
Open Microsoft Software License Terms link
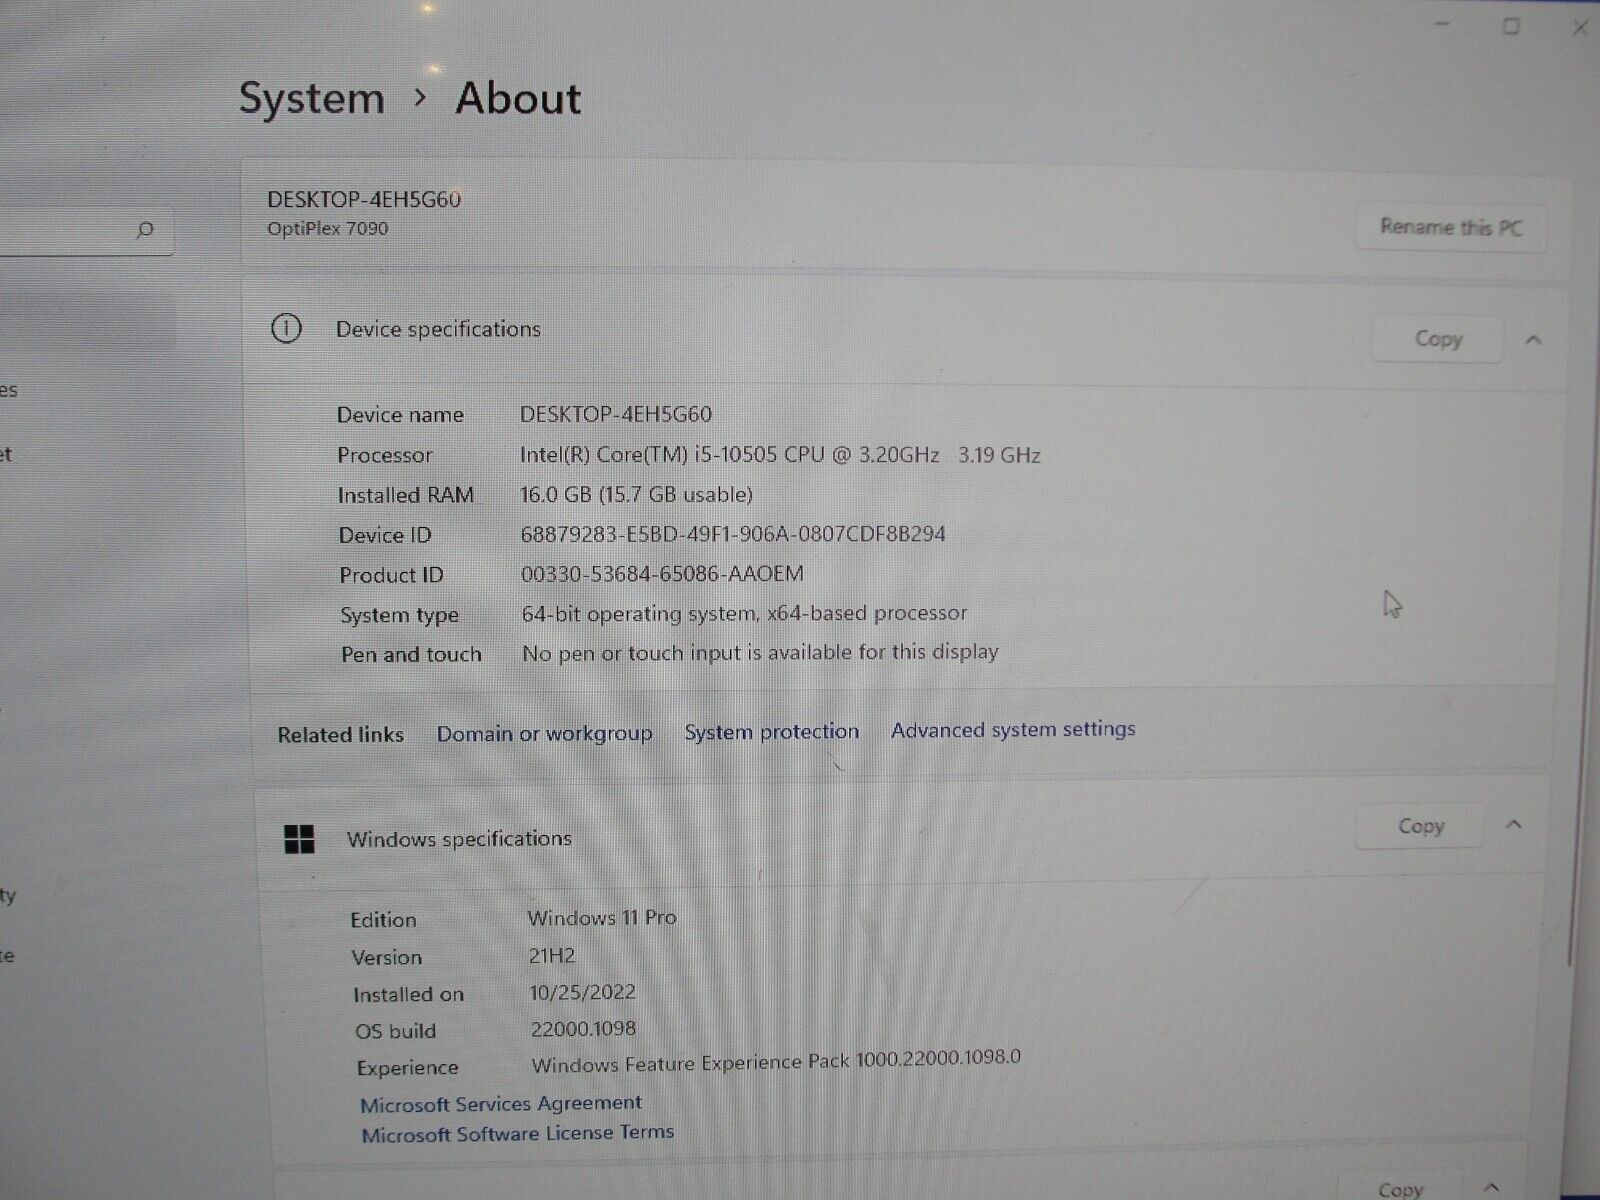click(x=517, y=1134)
